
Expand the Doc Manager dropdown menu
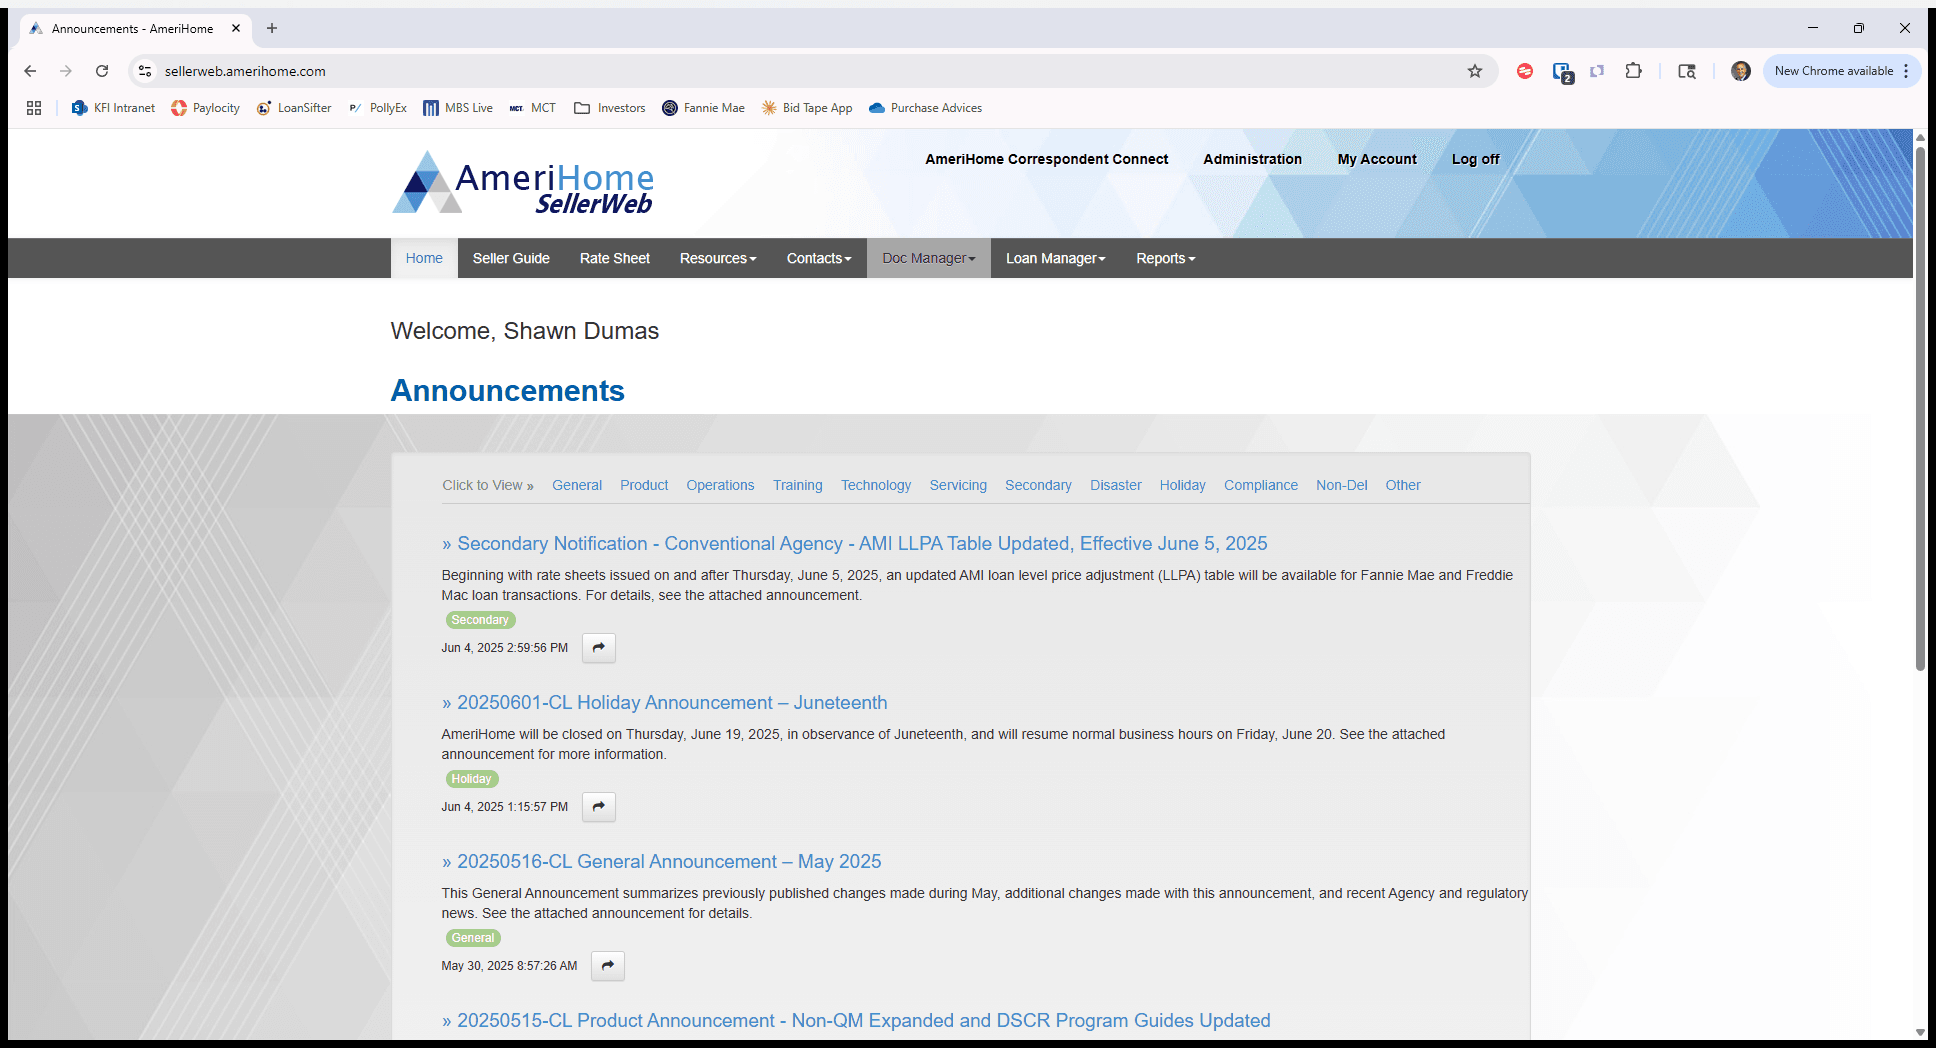929,258
